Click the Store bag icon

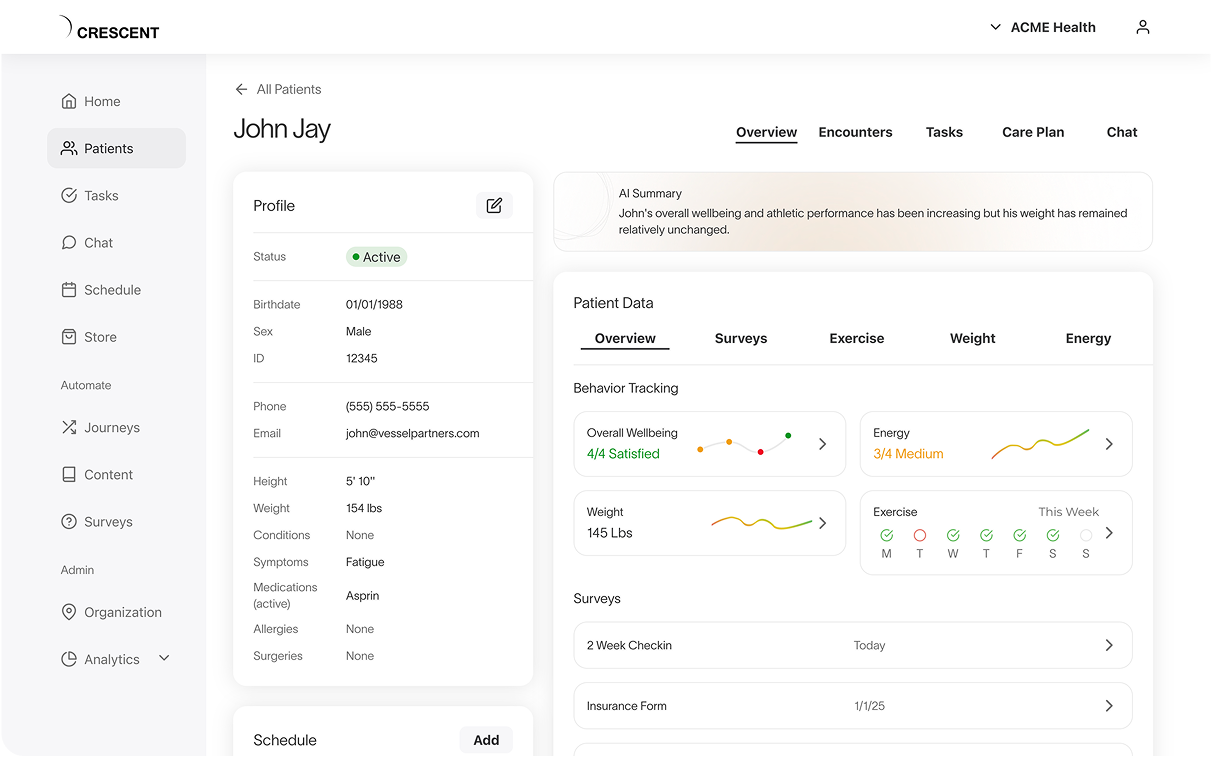pos(69,337)
